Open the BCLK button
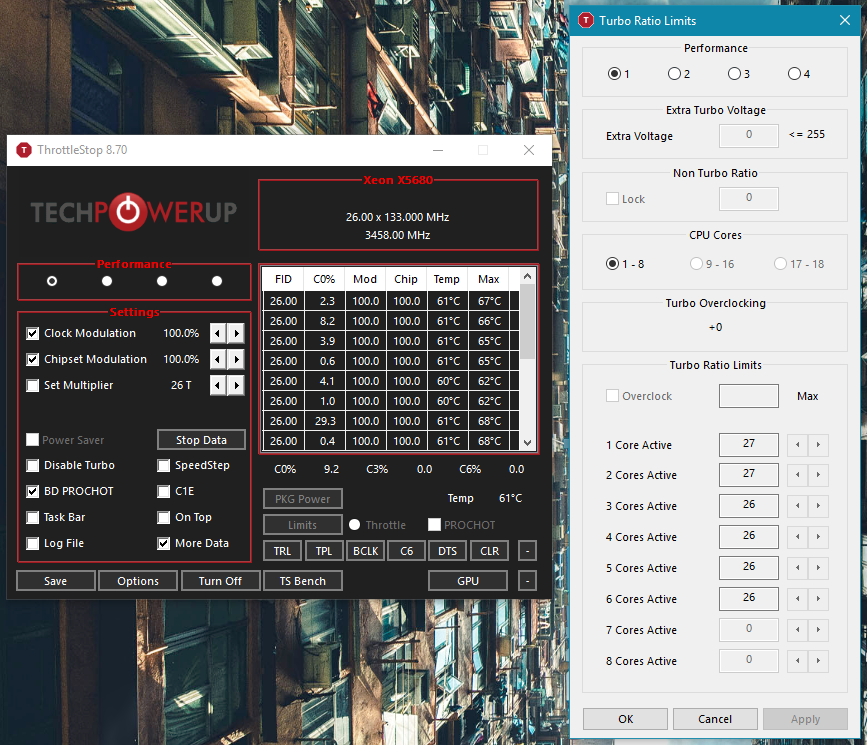 365,551
